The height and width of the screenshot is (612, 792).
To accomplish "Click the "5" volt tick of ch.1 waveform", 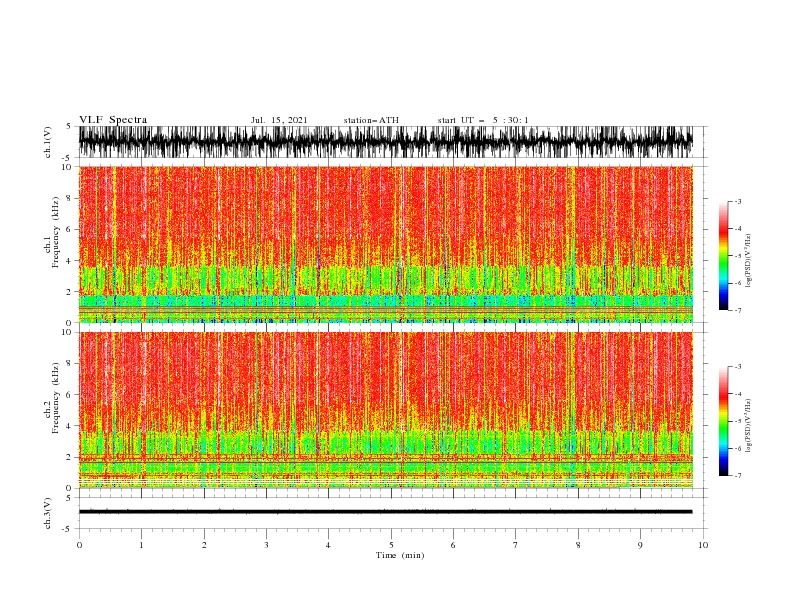I will tap(68, 127).
